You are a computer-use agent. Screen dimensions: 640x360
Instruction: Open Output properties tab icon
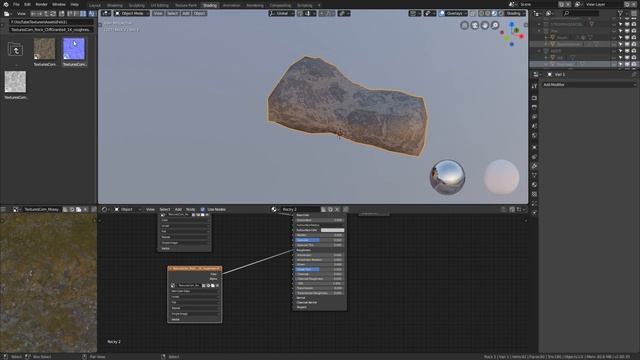pos(534,107)
